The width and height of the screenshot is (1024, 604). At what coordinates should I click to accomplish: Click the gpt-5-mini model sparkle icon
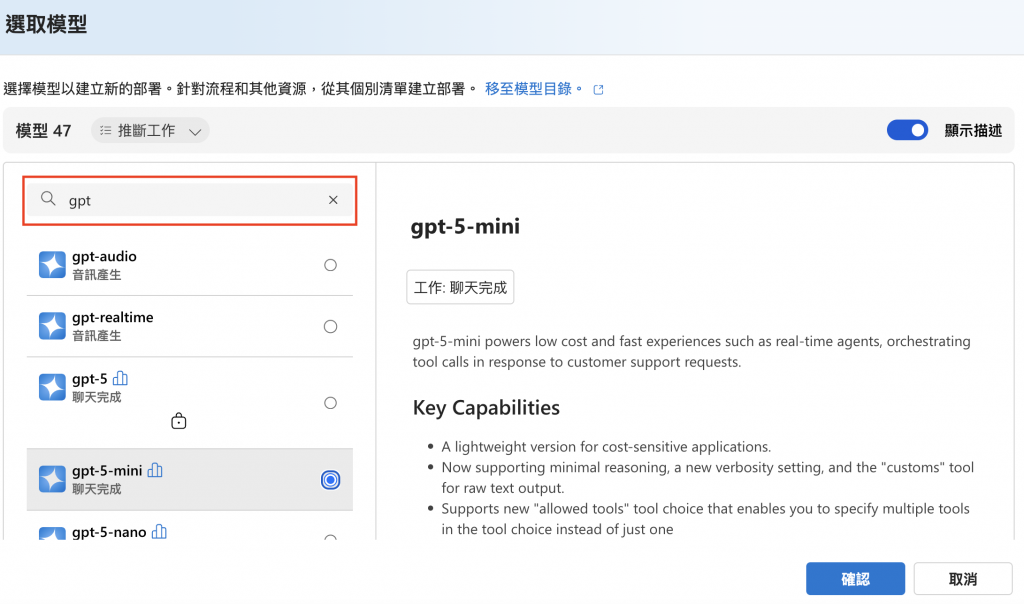tap(52, 479)
